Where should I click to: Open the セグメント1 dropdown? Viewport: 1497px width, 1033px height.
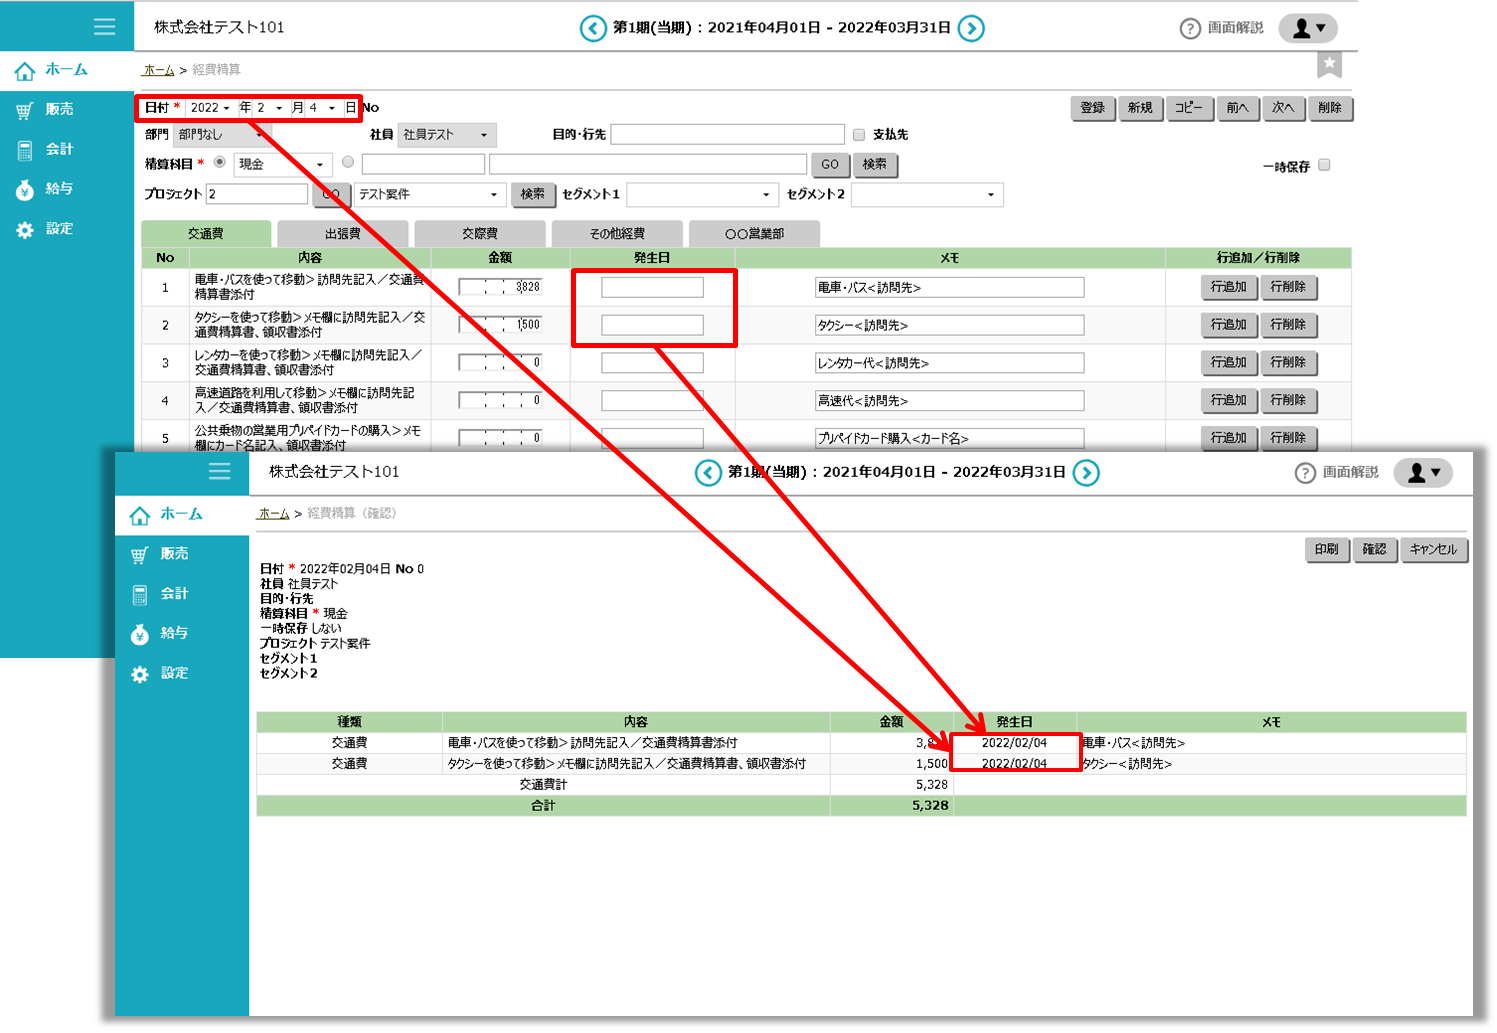pos(700,195)
